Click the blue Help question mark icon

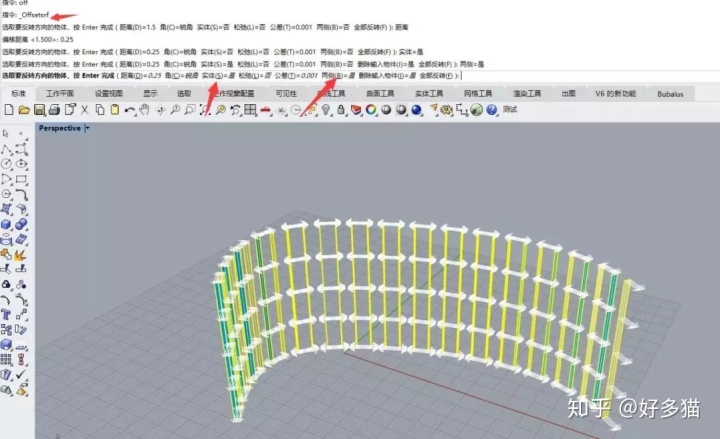coord(491,109)
